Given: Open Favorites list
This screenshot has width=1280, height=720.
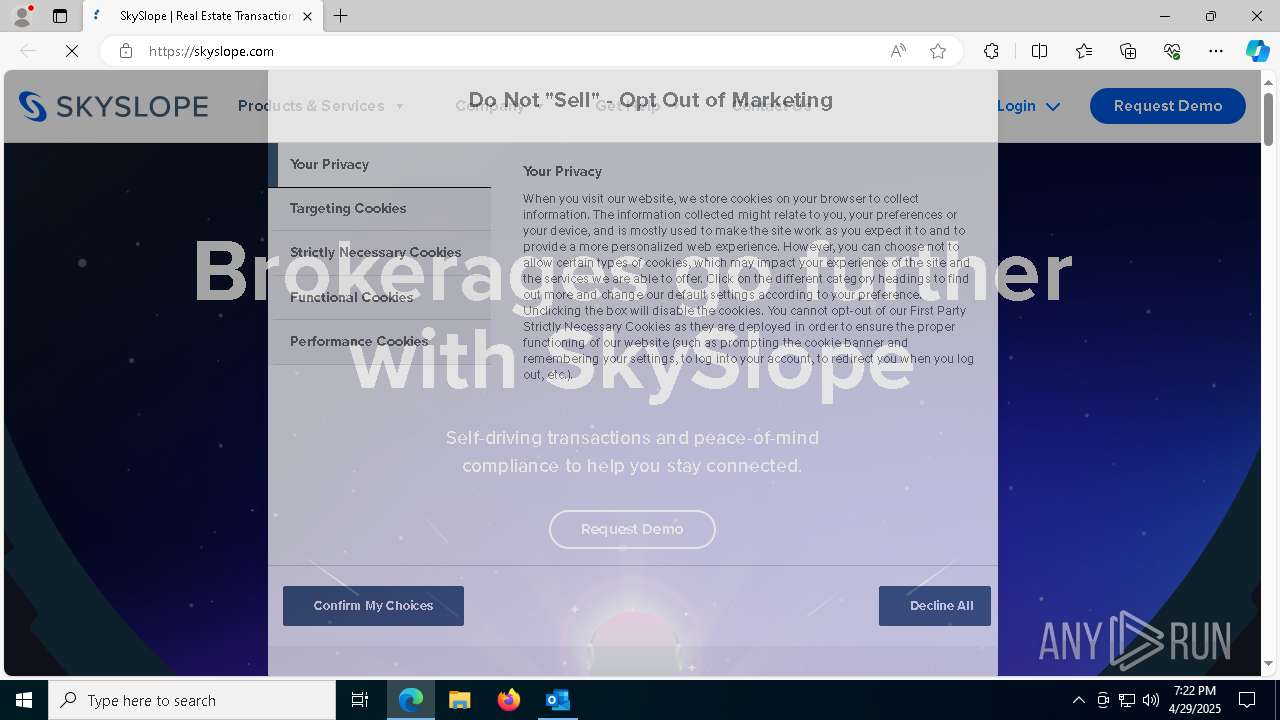Looking at the screenshot, I should [x=1084, y=51].
